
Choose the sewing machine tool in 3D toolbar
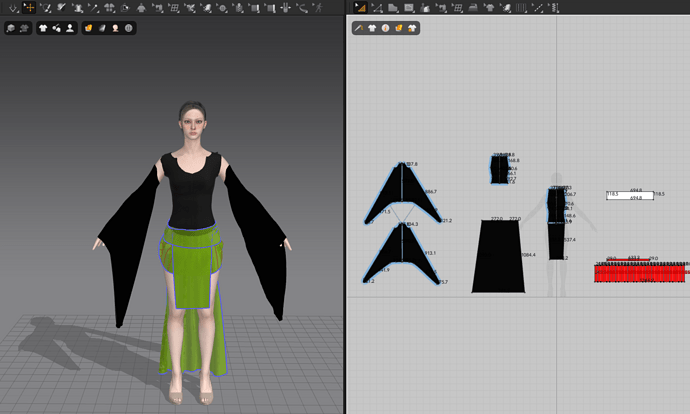(158, 7)
